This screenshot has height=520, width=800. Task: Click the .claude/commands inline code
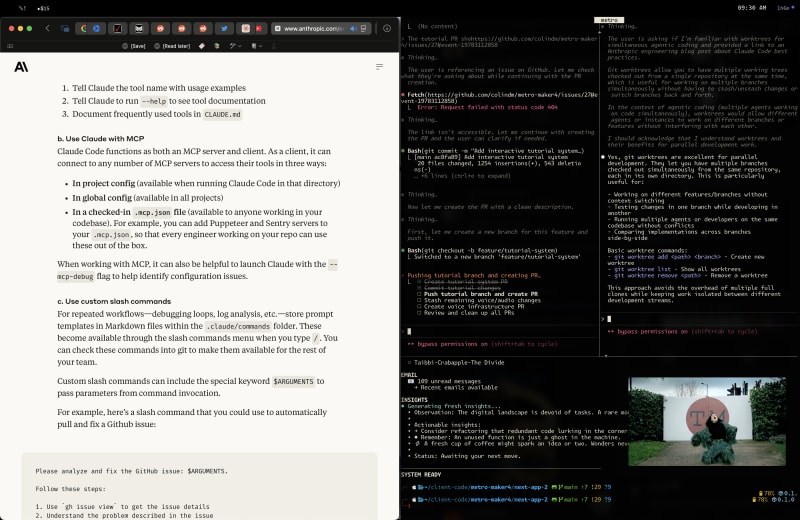(238, 326)
